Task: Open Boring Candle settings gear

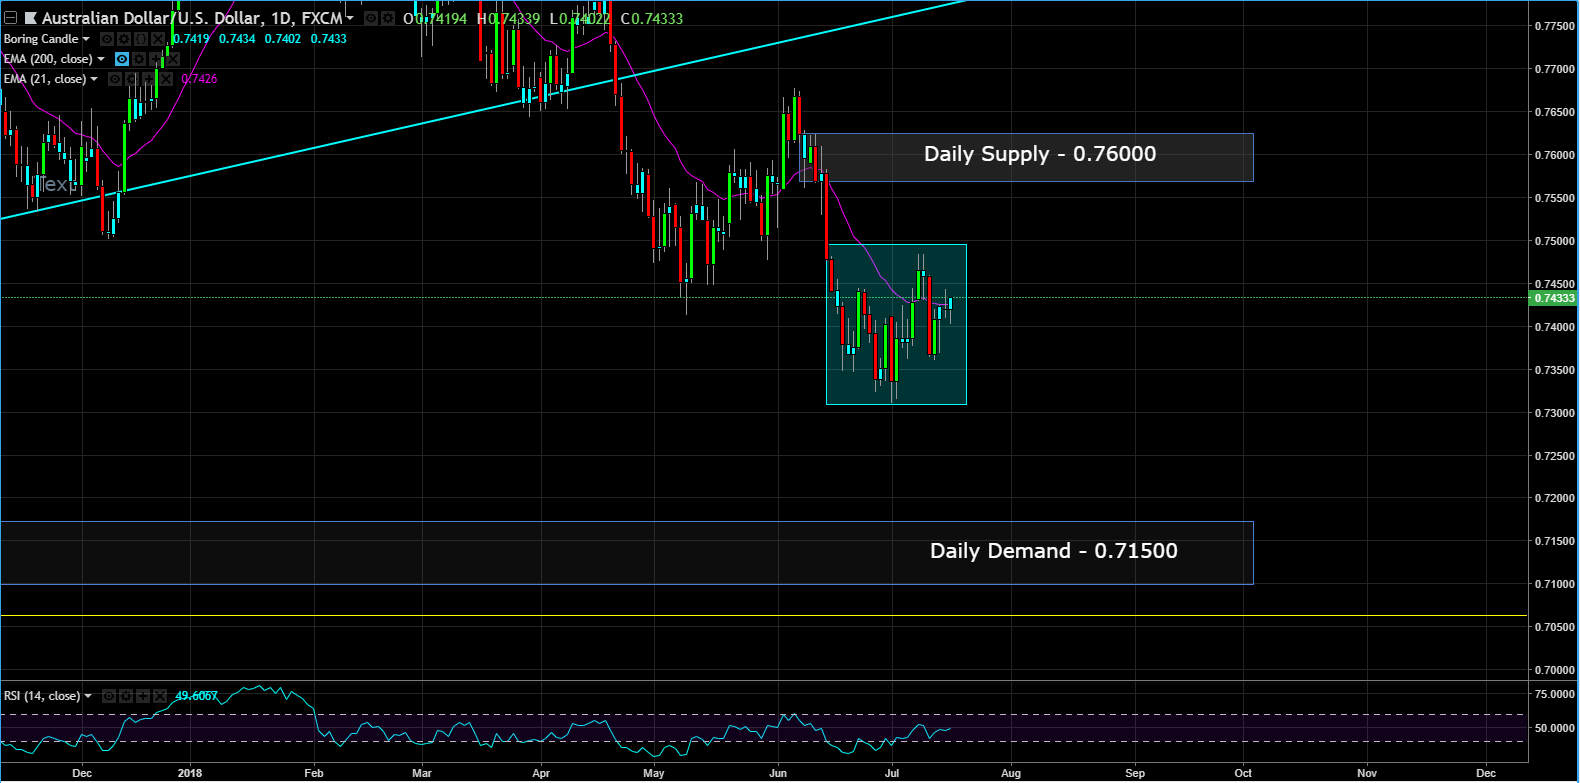Action: 124,39
